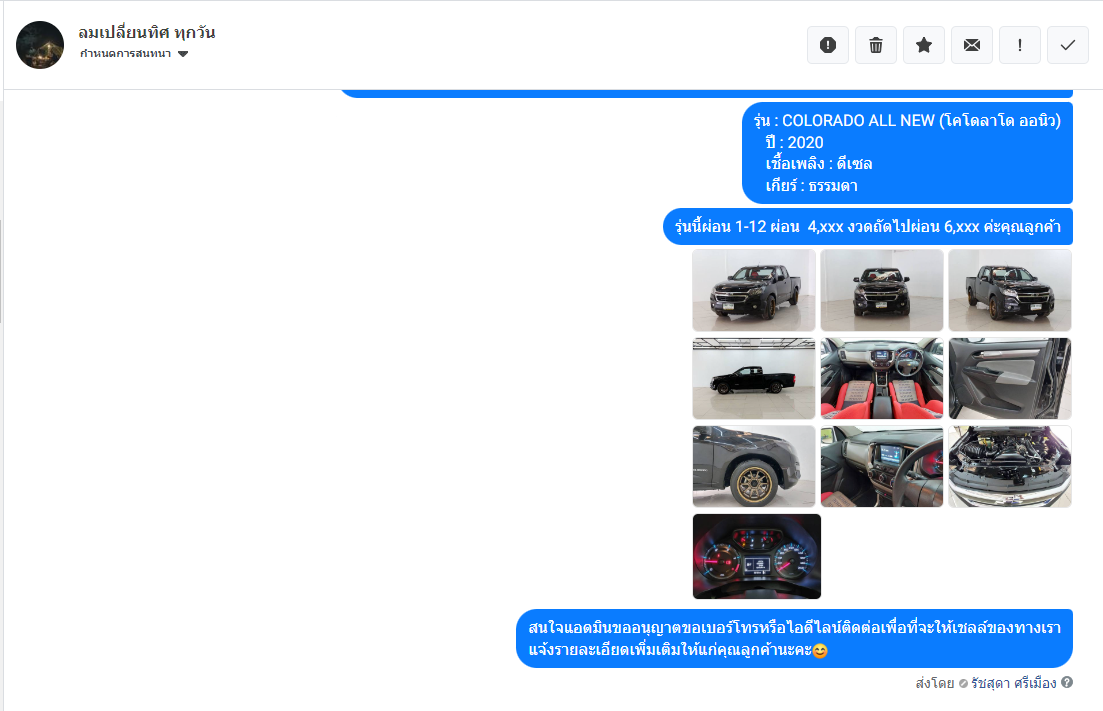Image resolution: width=1103 pixels, height=711 pixels.
Task: Open the กำหนดการสนทนา dropdown arrow
Action: coord(183,54)
